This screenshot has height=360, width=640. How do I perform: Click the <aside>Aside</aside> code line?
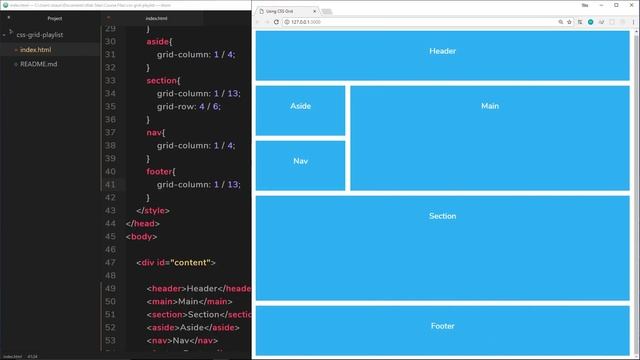point(193,328)
